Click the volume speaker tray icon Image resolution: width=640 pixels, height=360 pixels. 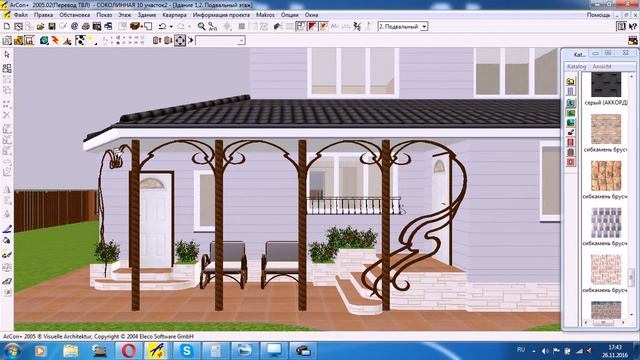click(545, 351)
